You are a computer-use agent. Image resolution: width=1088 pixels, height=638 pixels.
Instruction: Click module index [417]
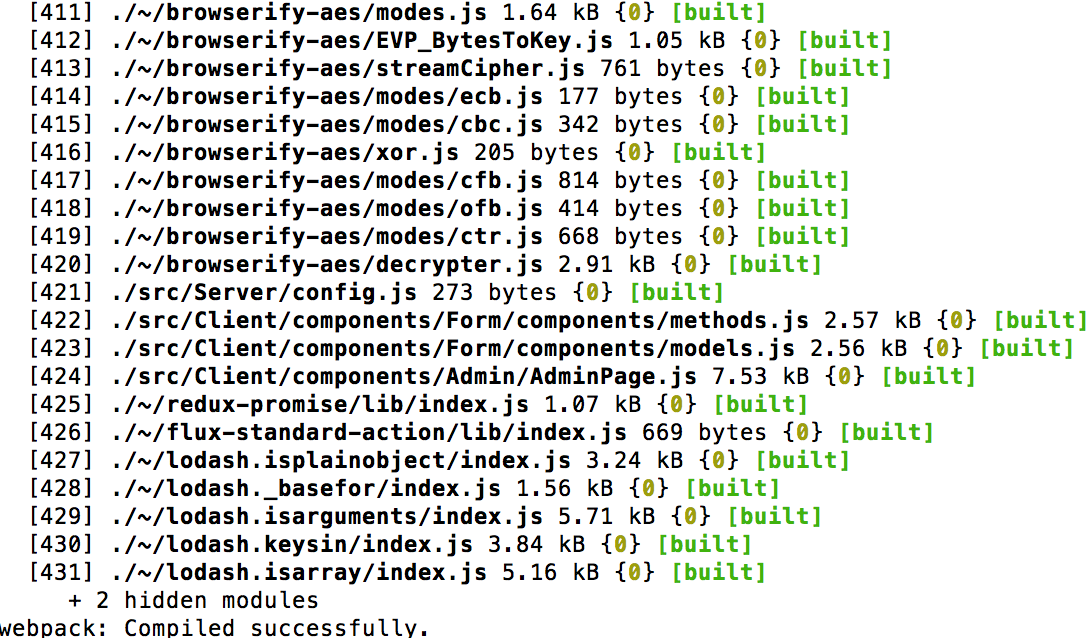pyautogui.click(x=61, y=181)
